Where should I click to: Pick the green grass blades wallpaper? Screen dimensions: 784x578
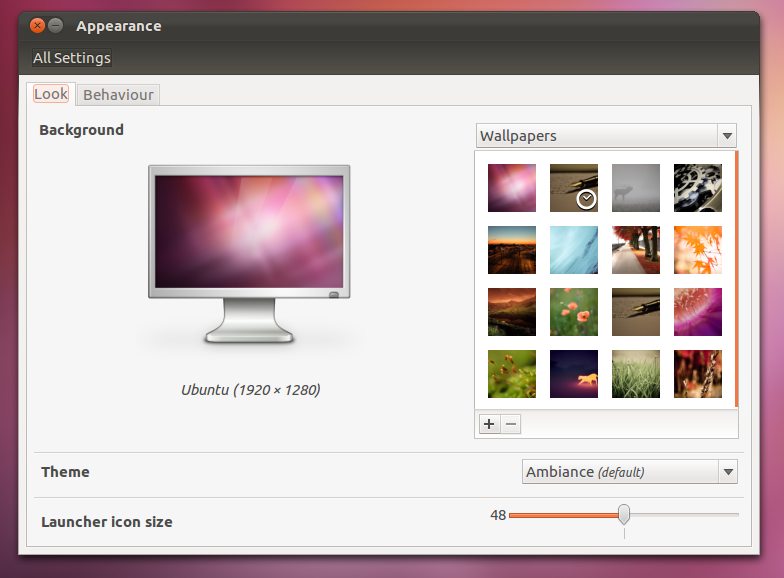[635, 374]
